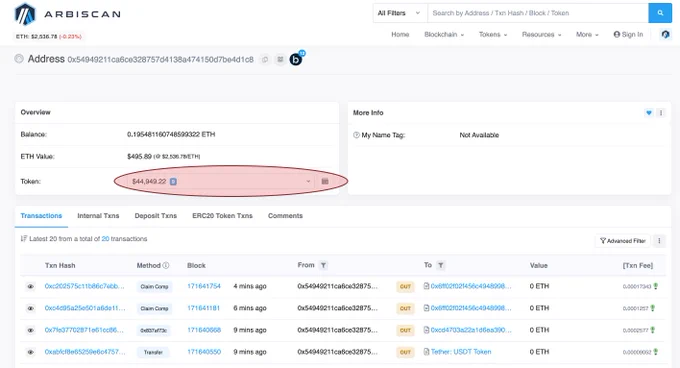Open three-dot menu beside Advanced Filter
Image resolution: width=680 pixels, height=368 pixels.
coord(659,241)
